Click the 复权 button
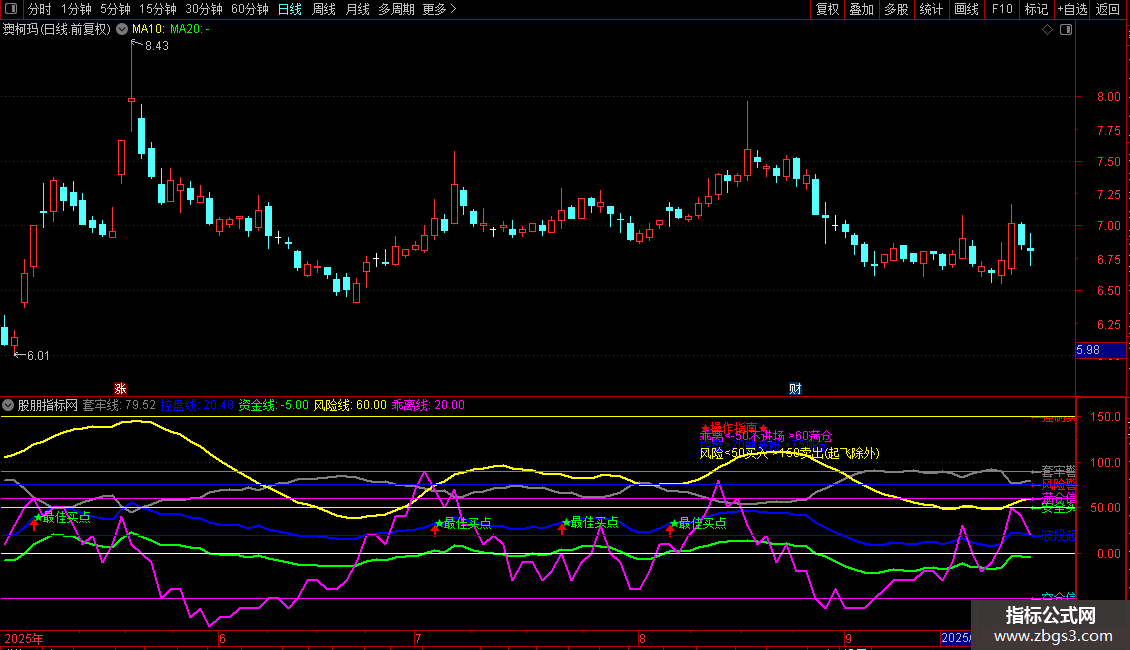Image resolution: width=1130 pixels, height=650 pixels. coord(828,10)
